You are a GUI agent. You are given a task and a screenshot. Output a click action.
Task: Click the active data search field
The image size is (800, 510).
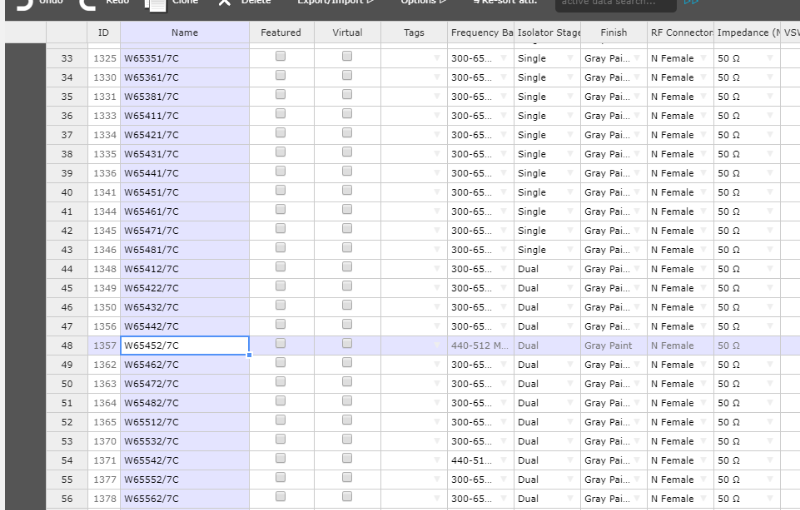[x=615, y=4]
